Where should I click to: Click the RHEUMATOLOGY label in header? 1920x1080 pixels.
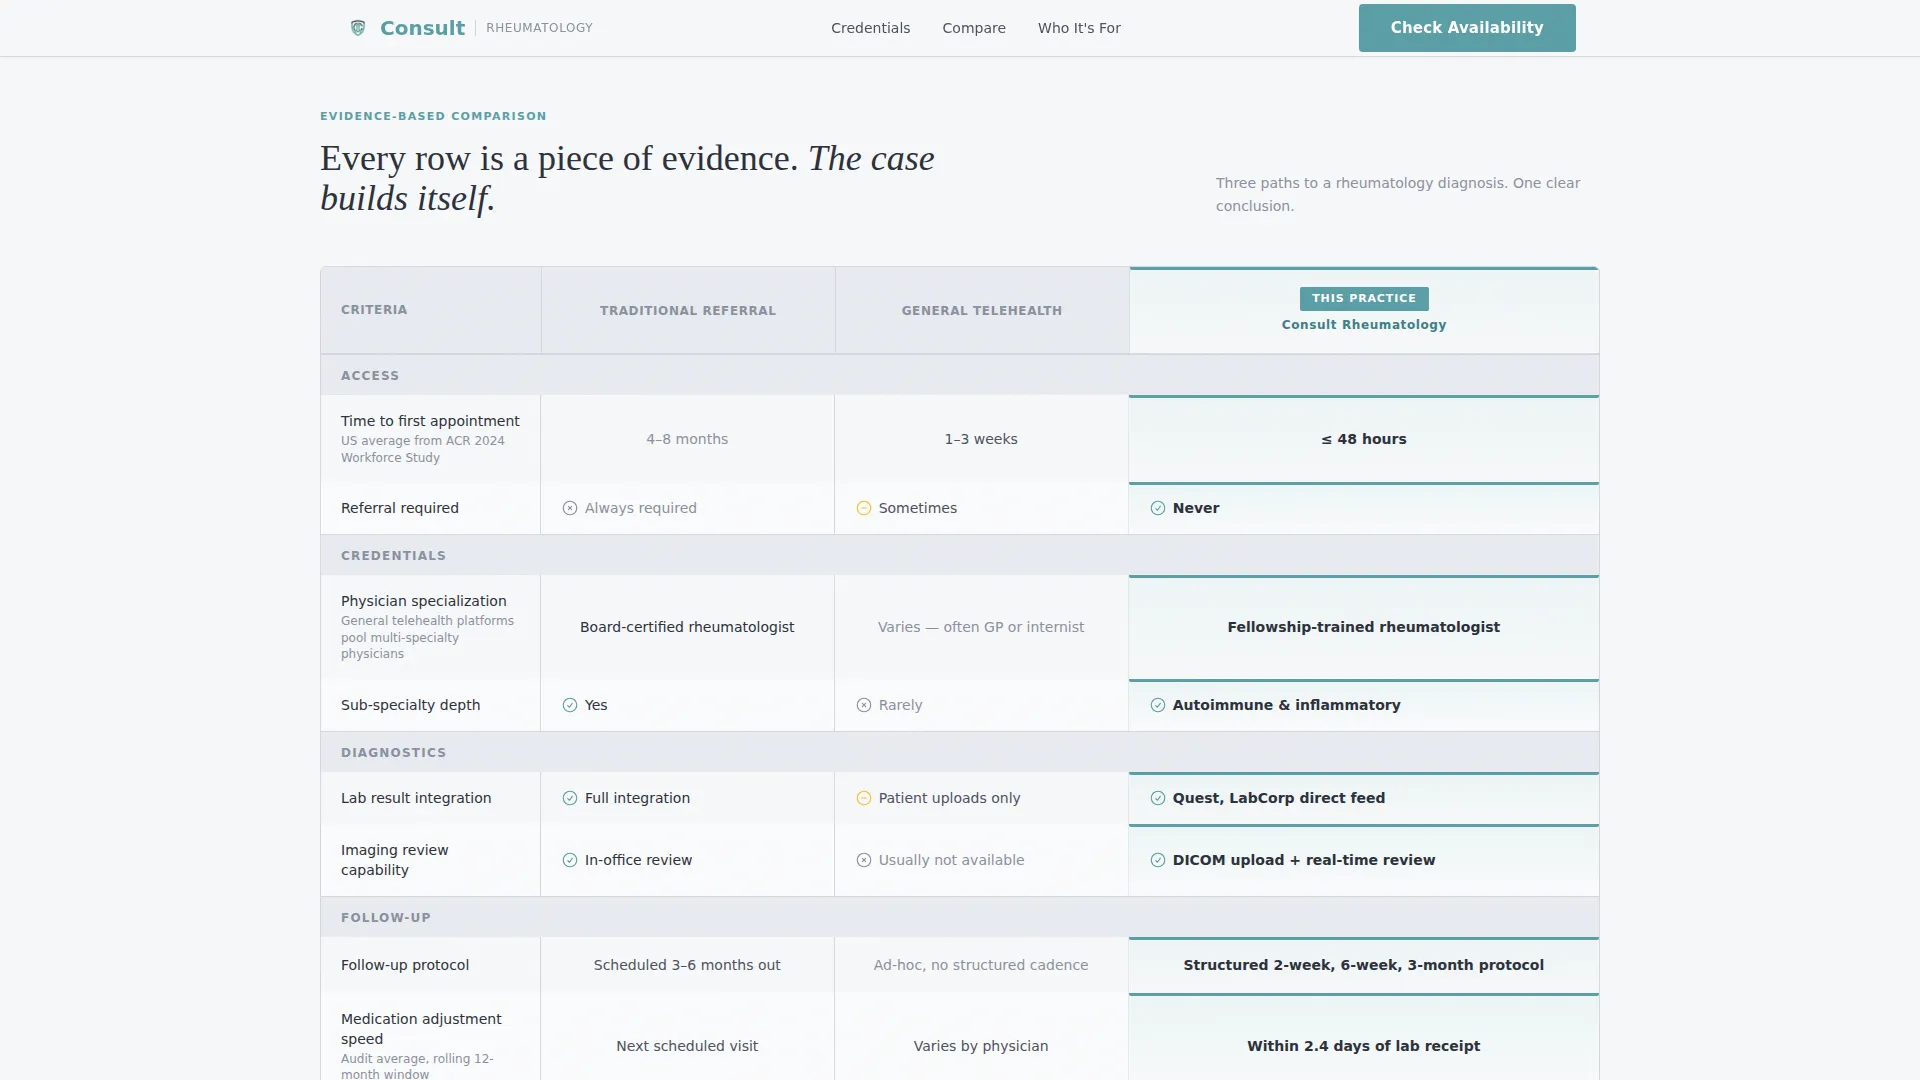(539, 28)
